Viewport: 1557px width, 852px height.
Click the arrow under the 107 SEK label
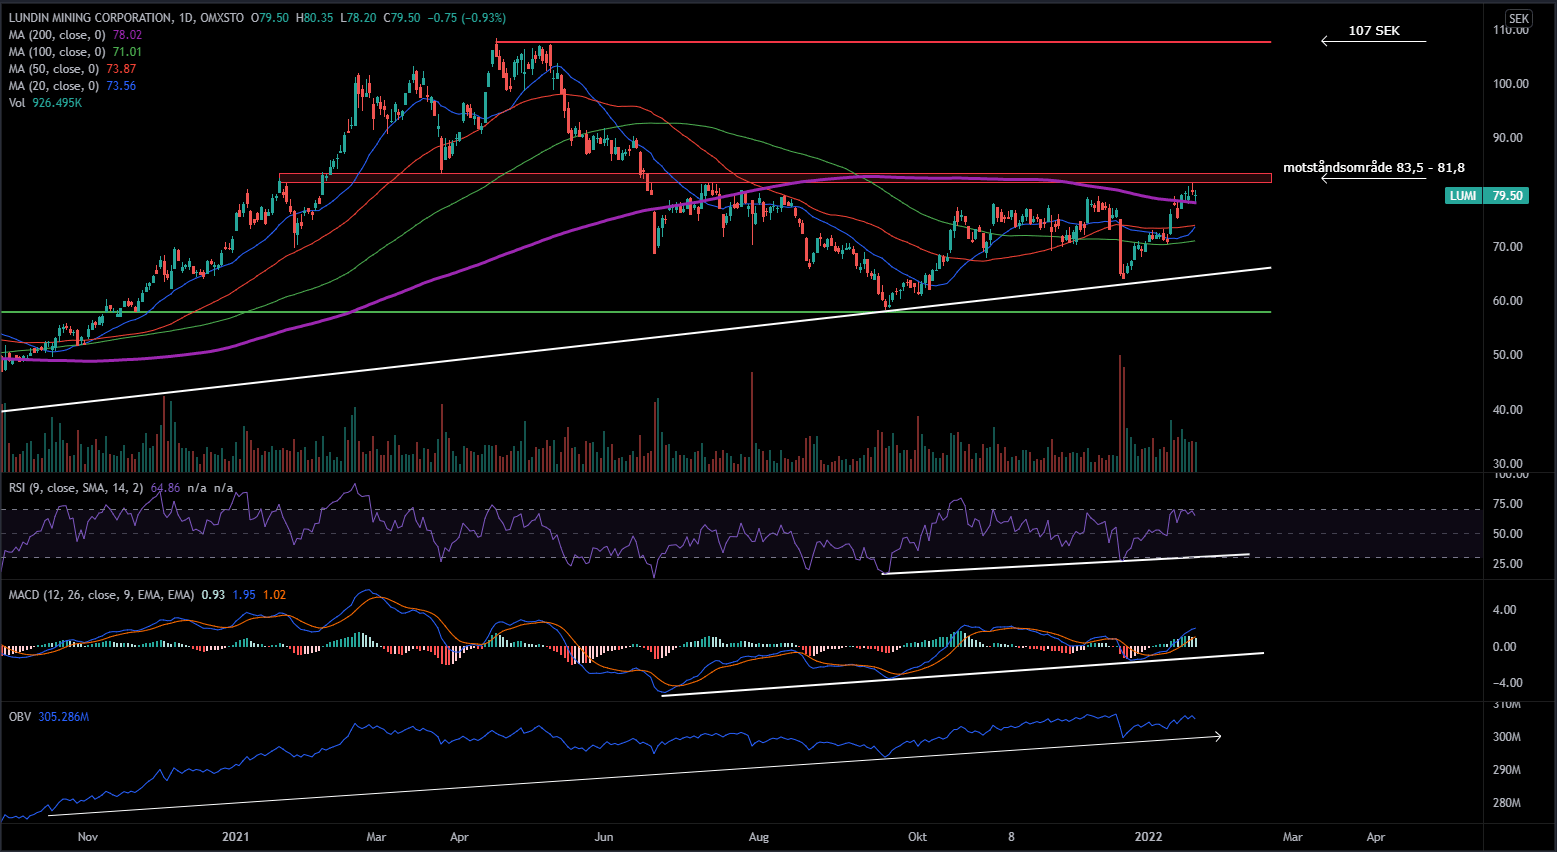(1373, 42)
